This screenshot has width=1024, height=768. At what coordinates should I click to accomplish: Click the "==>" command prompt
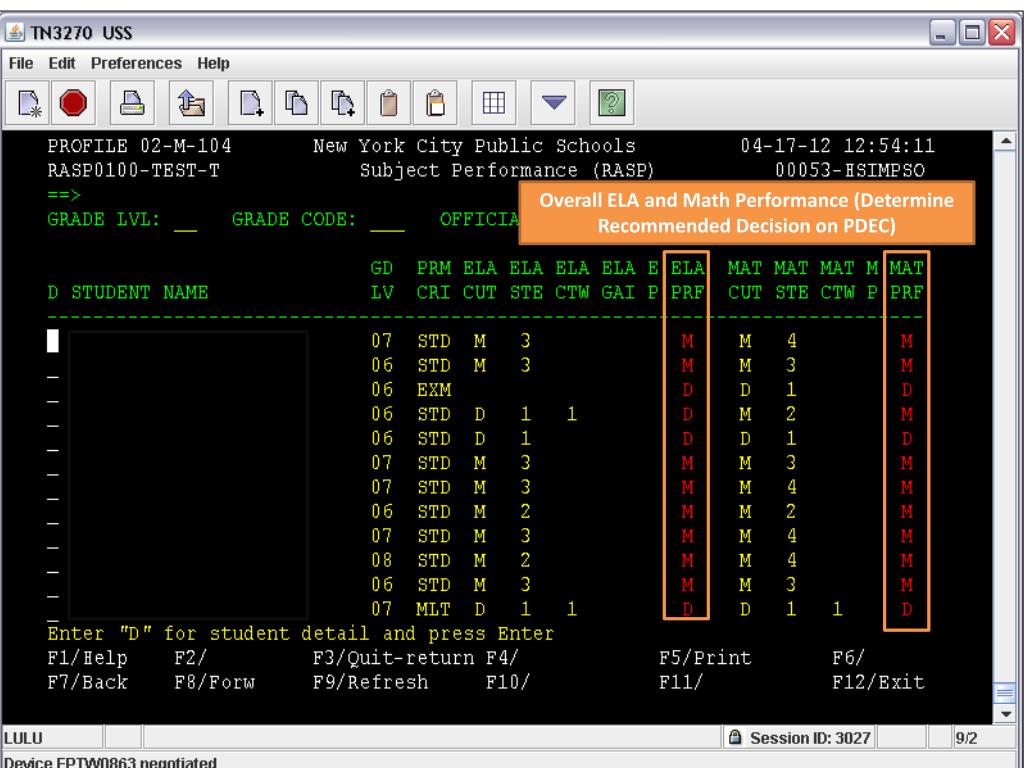(64, 195)
